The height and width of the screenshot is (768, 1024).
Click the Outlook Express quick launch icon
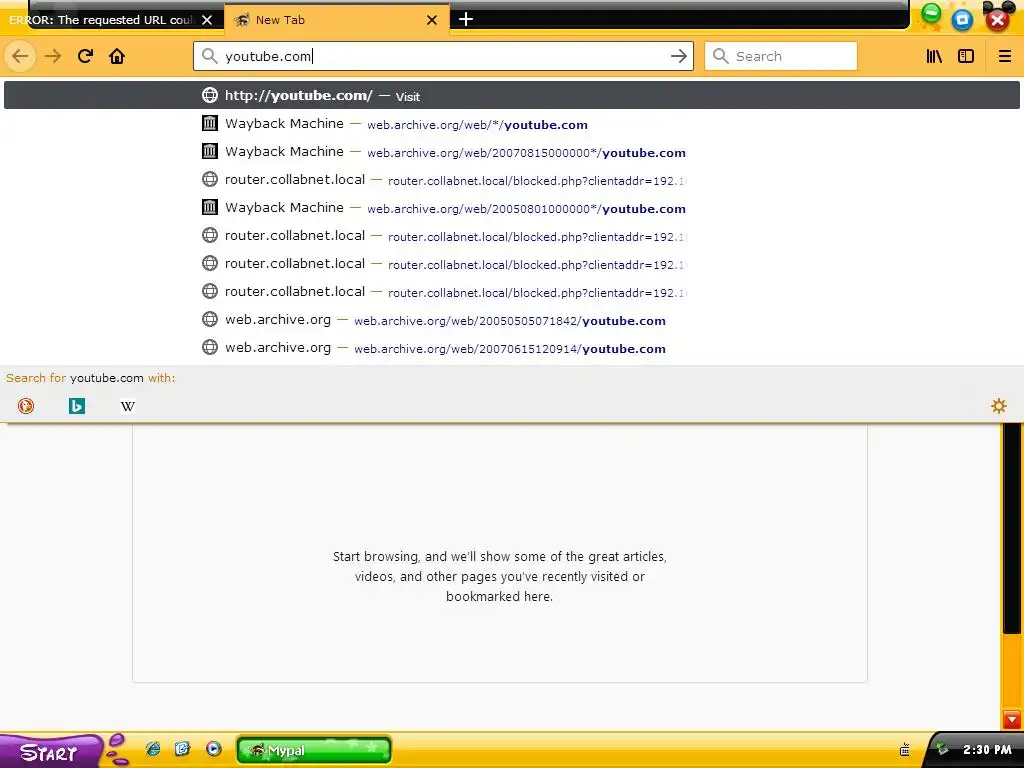pos(182,749)
